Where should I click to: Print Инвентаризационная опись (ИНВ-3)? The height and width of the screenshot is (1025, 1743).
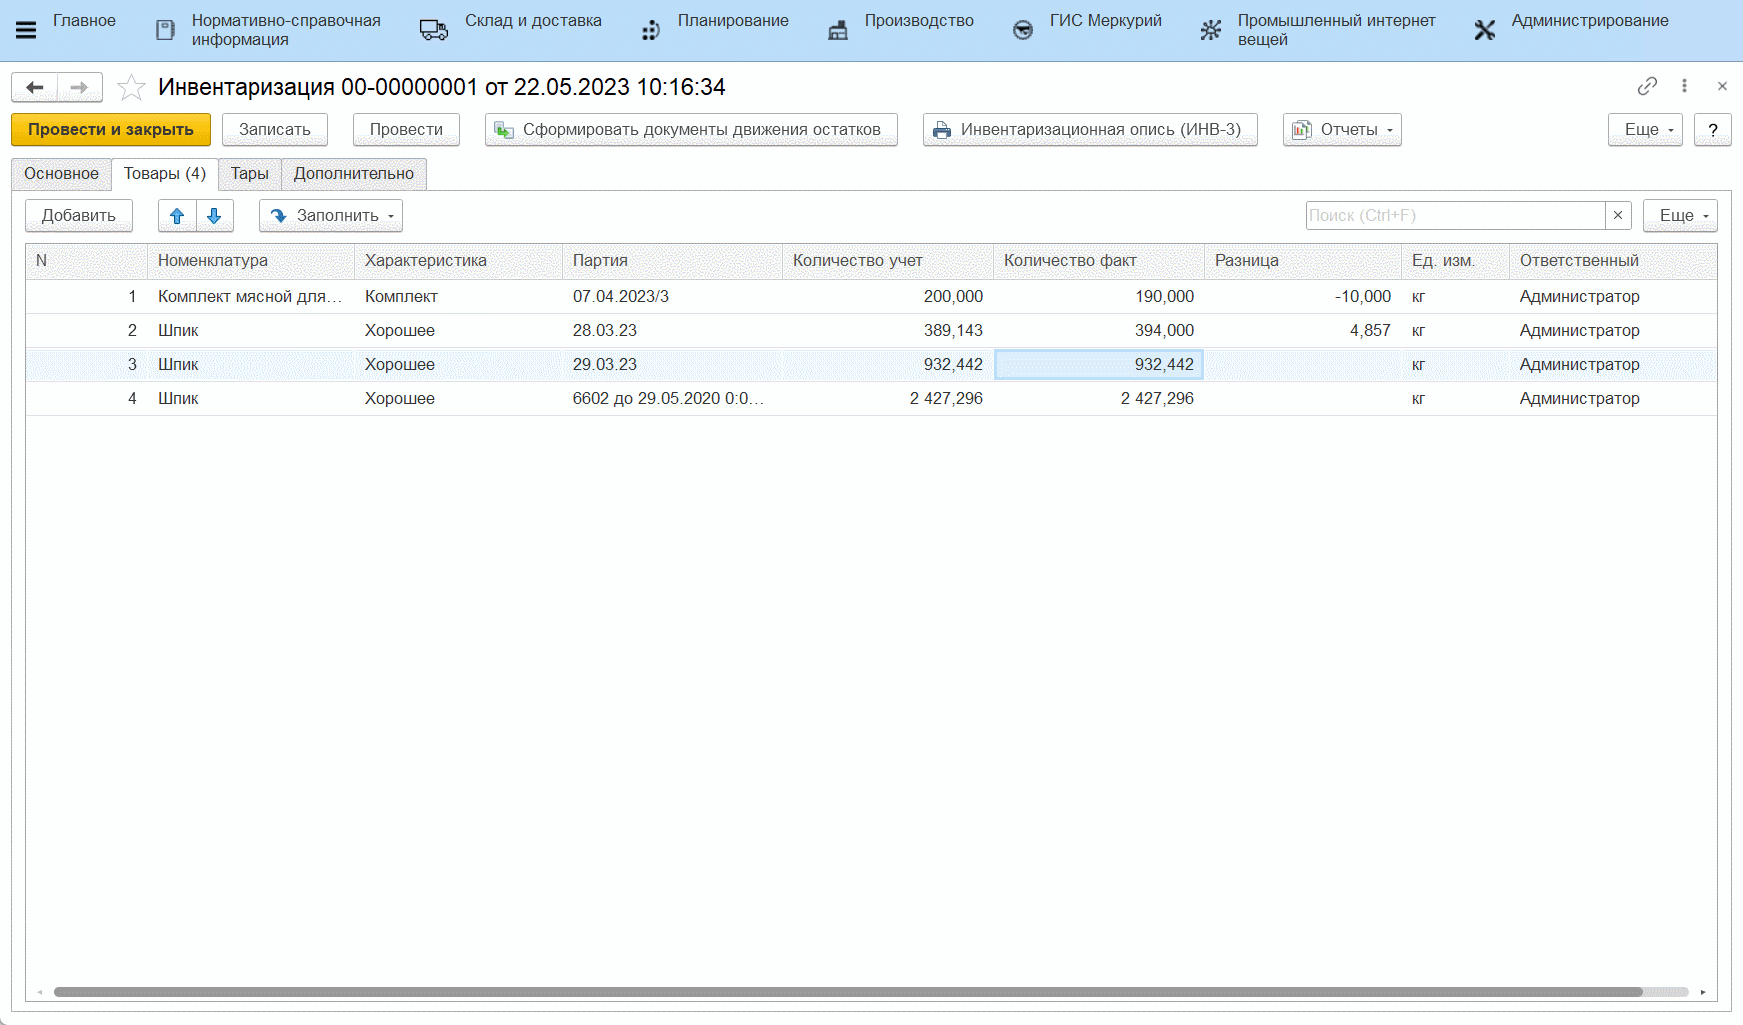(x=1090, y=130)
